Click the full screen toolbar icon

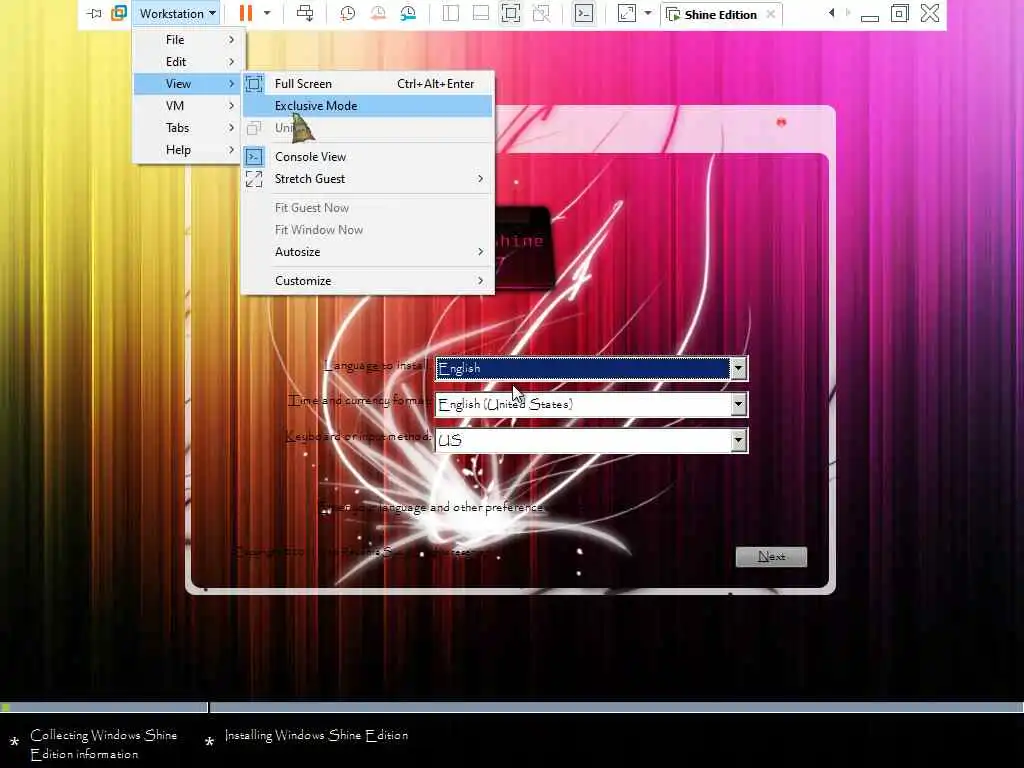511,13
